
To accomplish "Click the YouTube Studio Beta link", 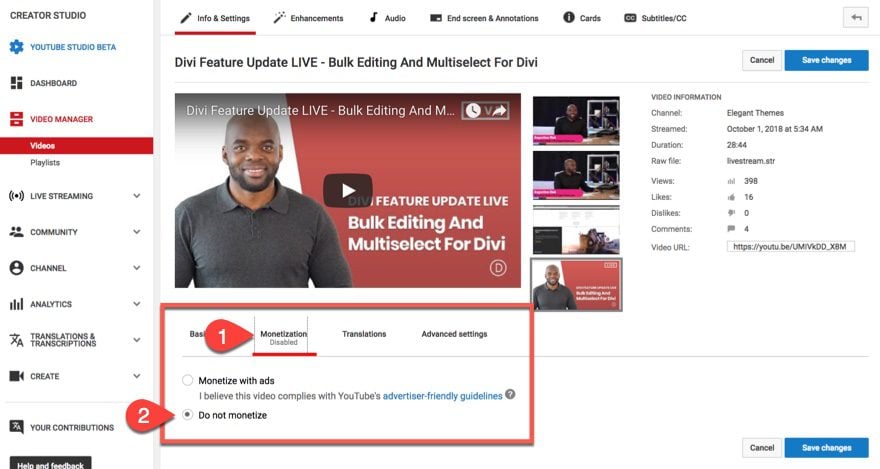I will click(x=73, y=47).
